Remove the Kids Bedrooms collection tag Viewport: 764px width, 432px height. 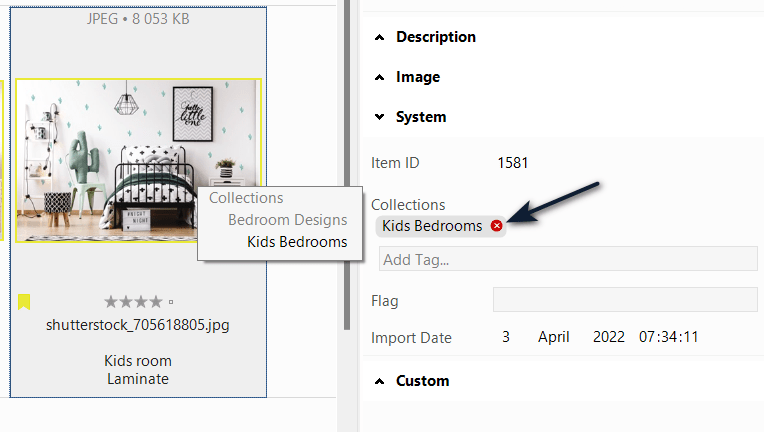(497, 226)
